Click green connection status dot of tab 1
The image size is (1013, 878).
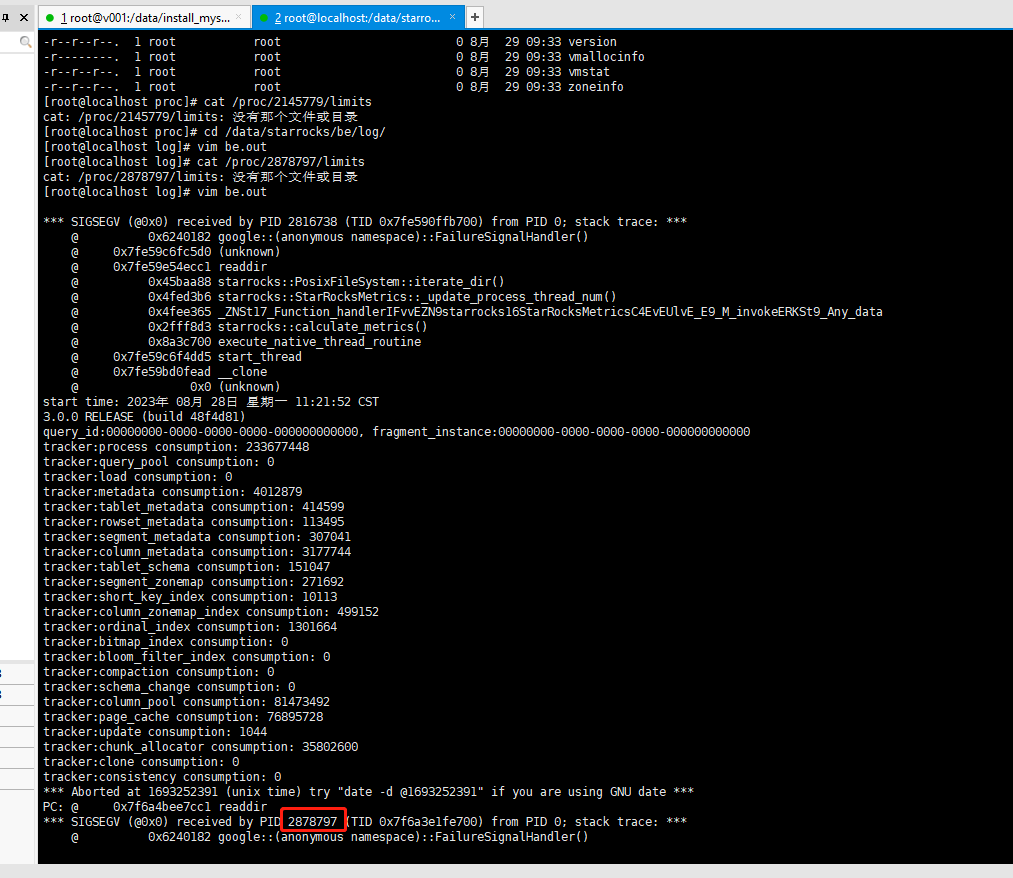[x=50, y=18]
